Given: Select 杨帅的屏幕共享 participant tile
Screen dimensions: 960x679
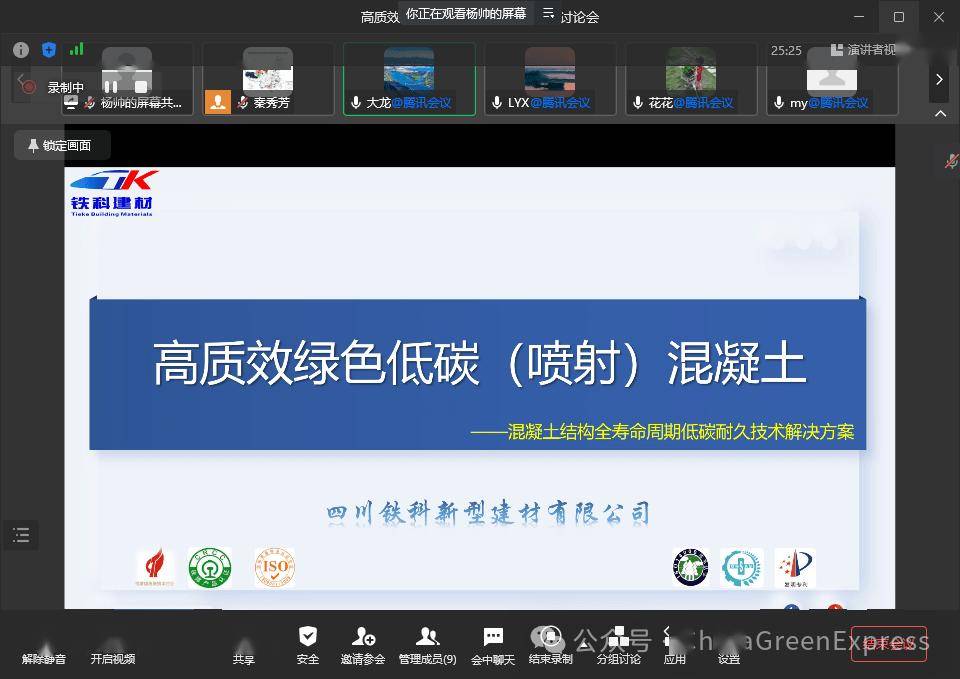Looking at the screenshot, I should click(127, 79).
